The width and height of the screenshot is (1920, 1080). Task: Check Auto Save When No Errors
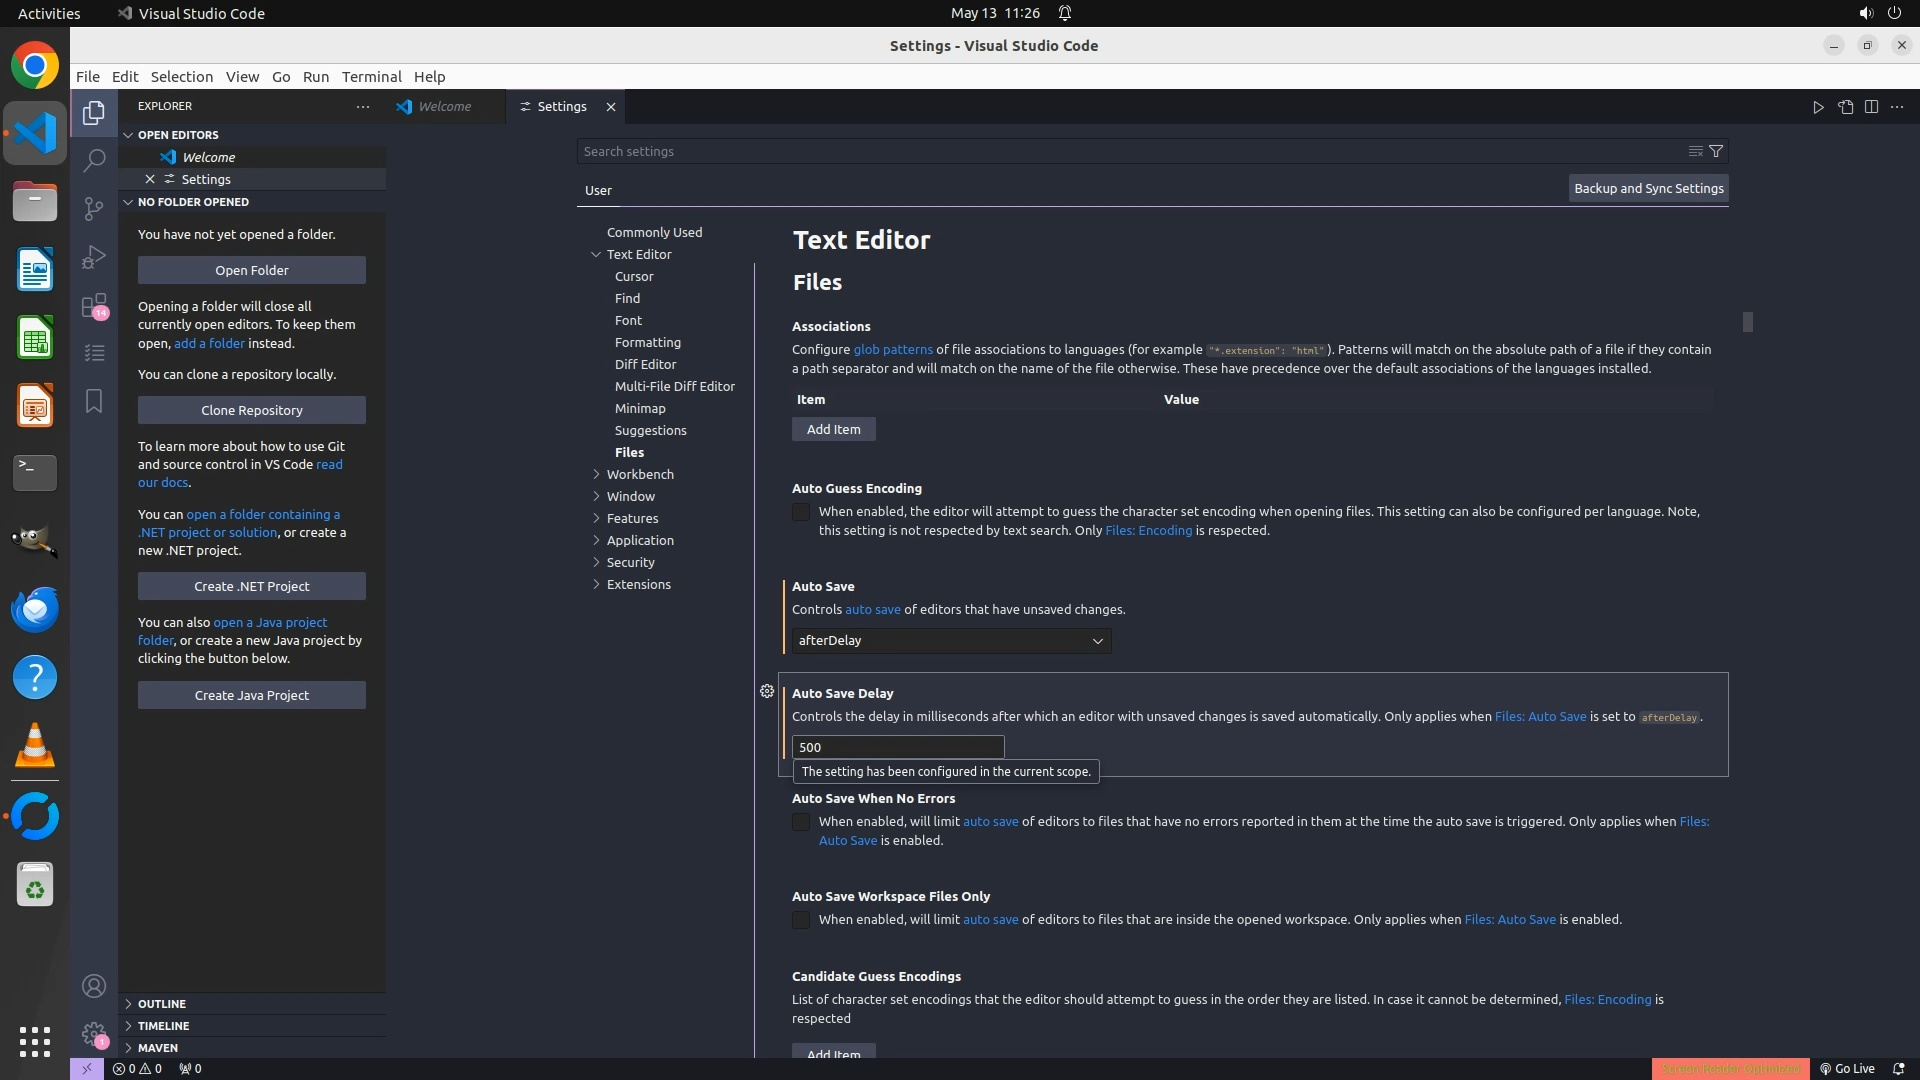[801, 822]
